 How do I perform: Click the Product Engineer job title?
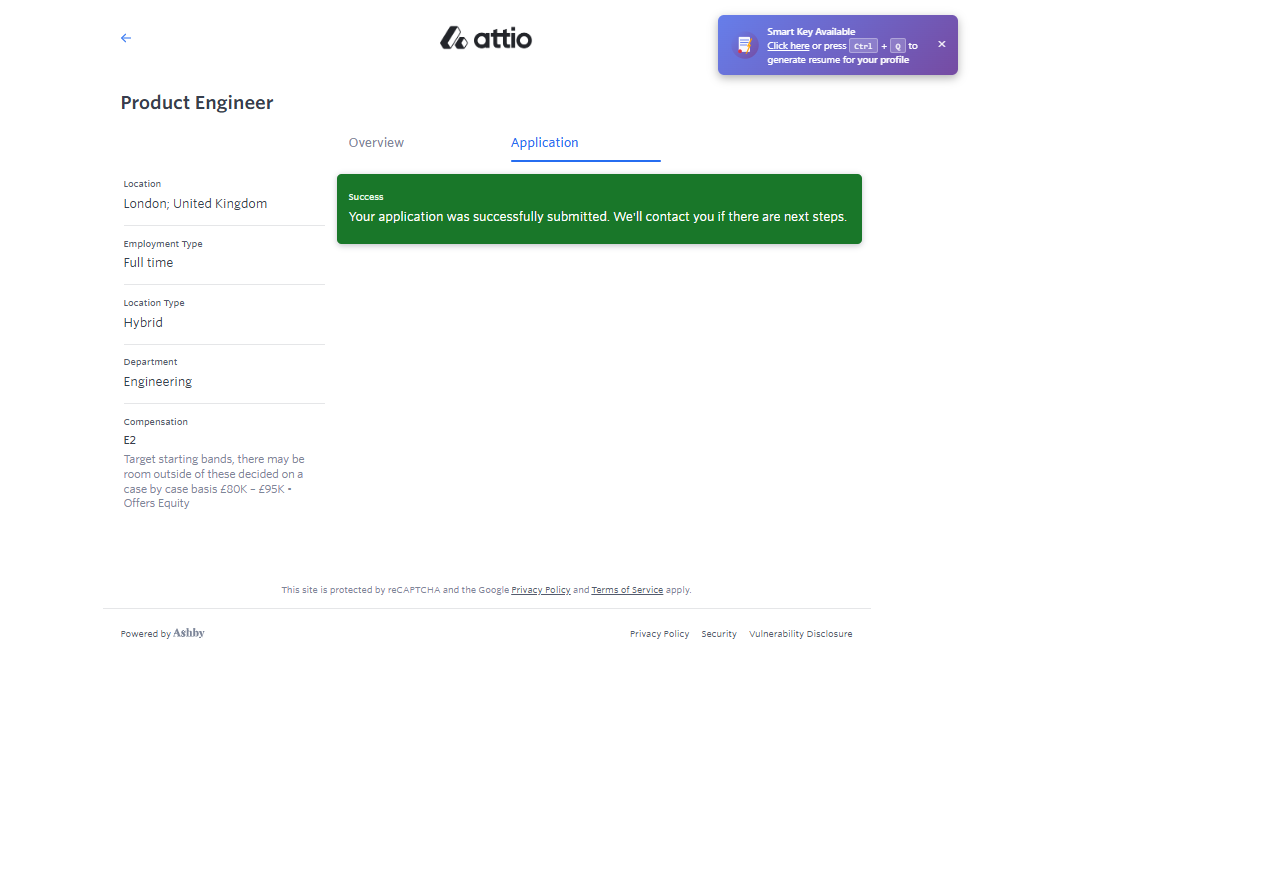pos(197,103)
